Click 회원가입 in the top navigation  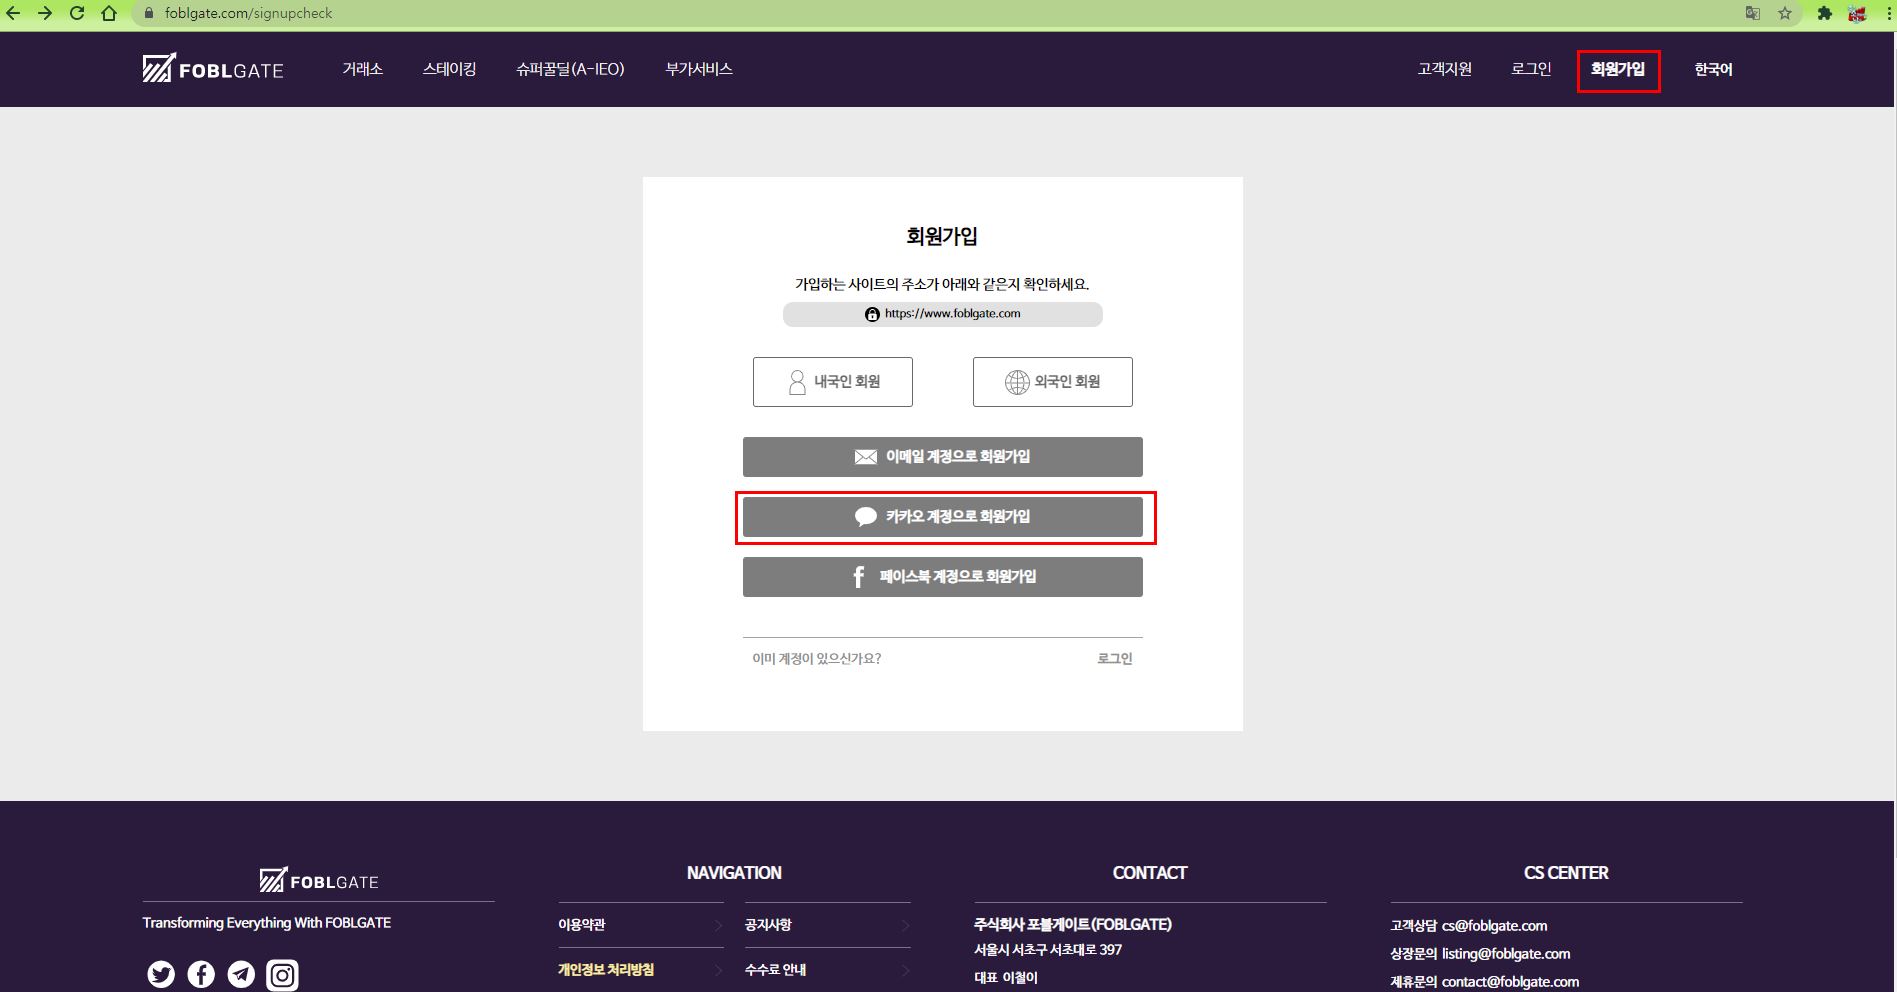point(1618,69)
